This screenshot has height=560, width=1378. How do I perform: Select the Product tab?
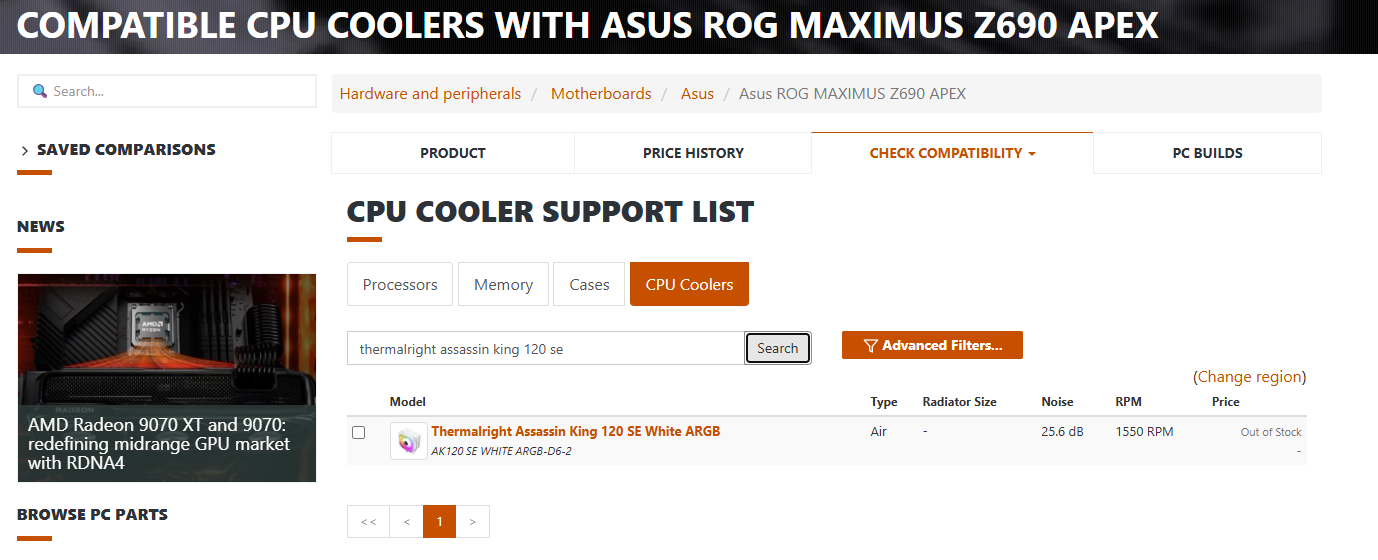(452, 153)
